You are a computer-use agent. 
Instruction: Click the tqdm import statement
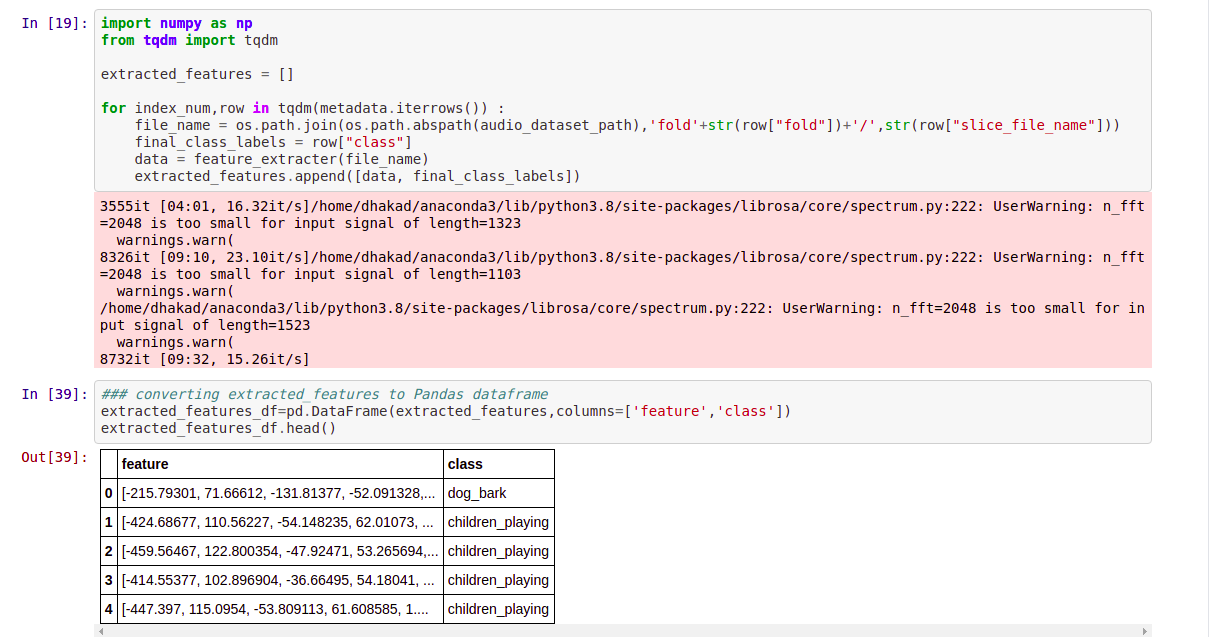coord(180,40)
